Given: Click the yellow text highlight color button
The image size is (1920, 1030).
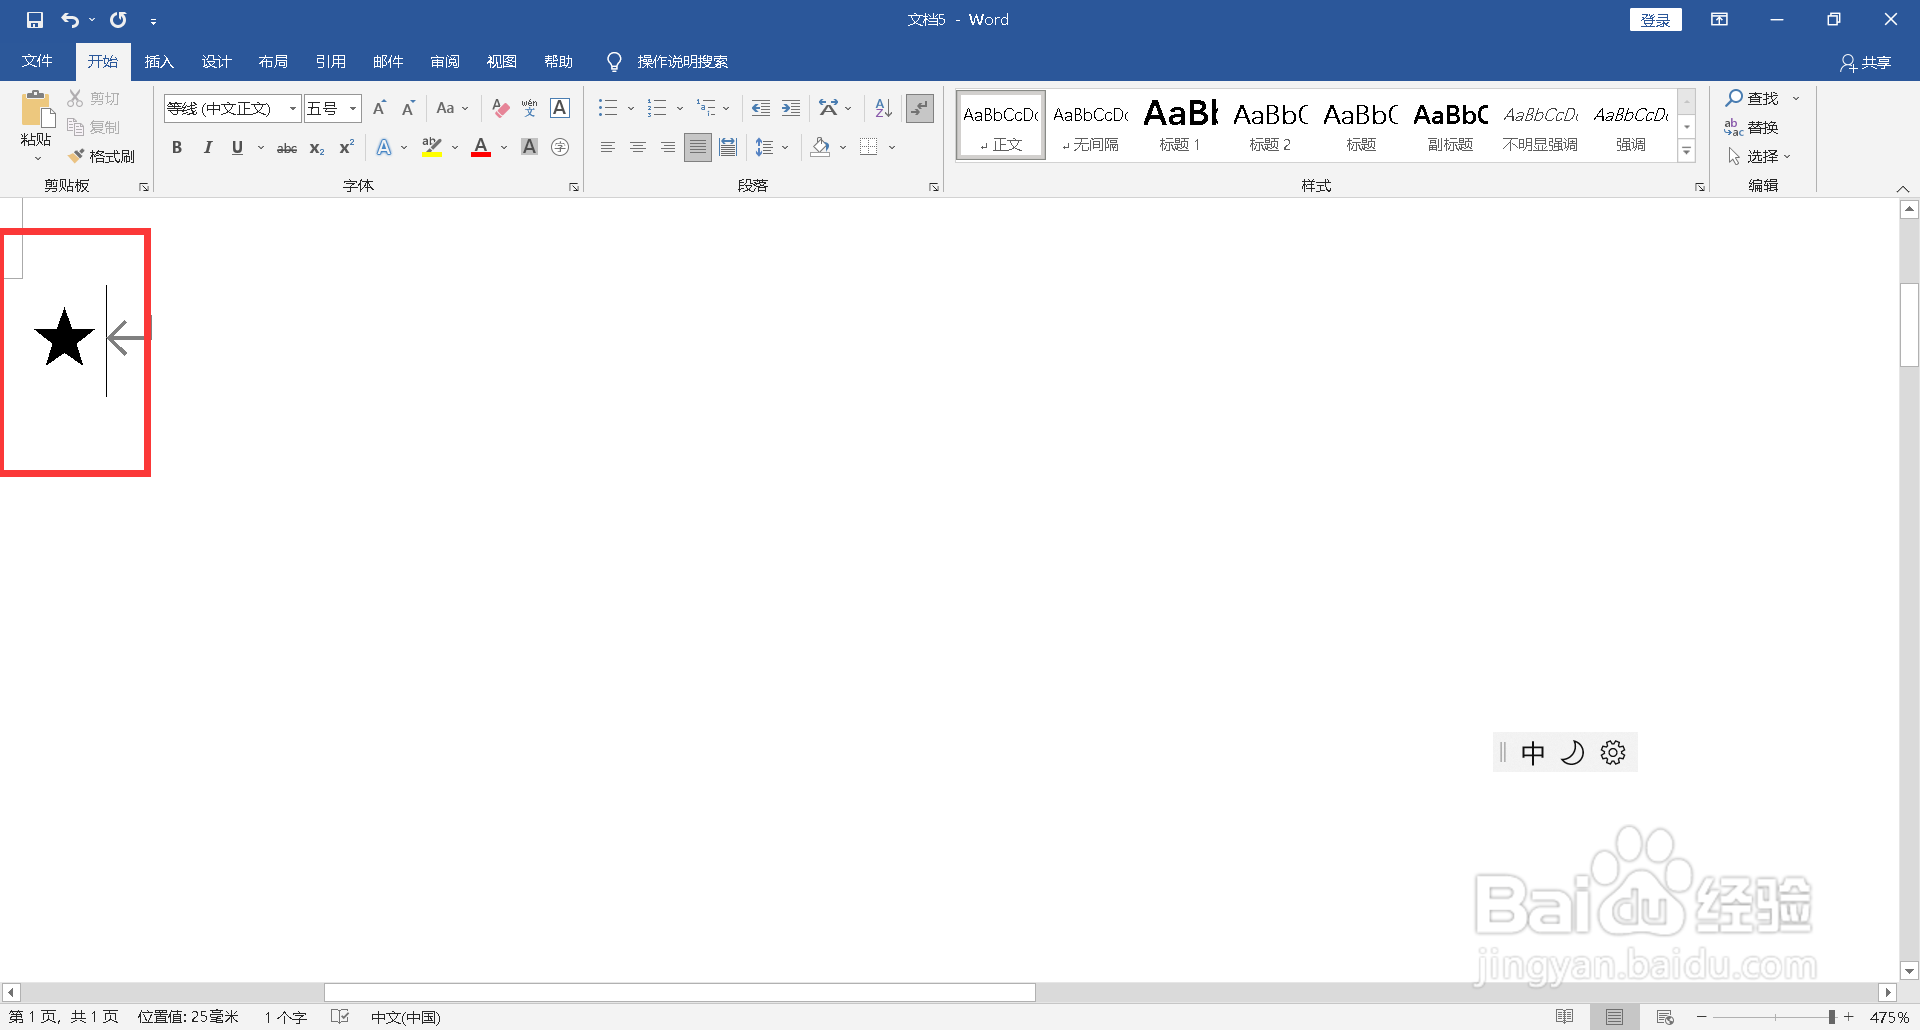Looking at the screenshot, I should 432,147.
